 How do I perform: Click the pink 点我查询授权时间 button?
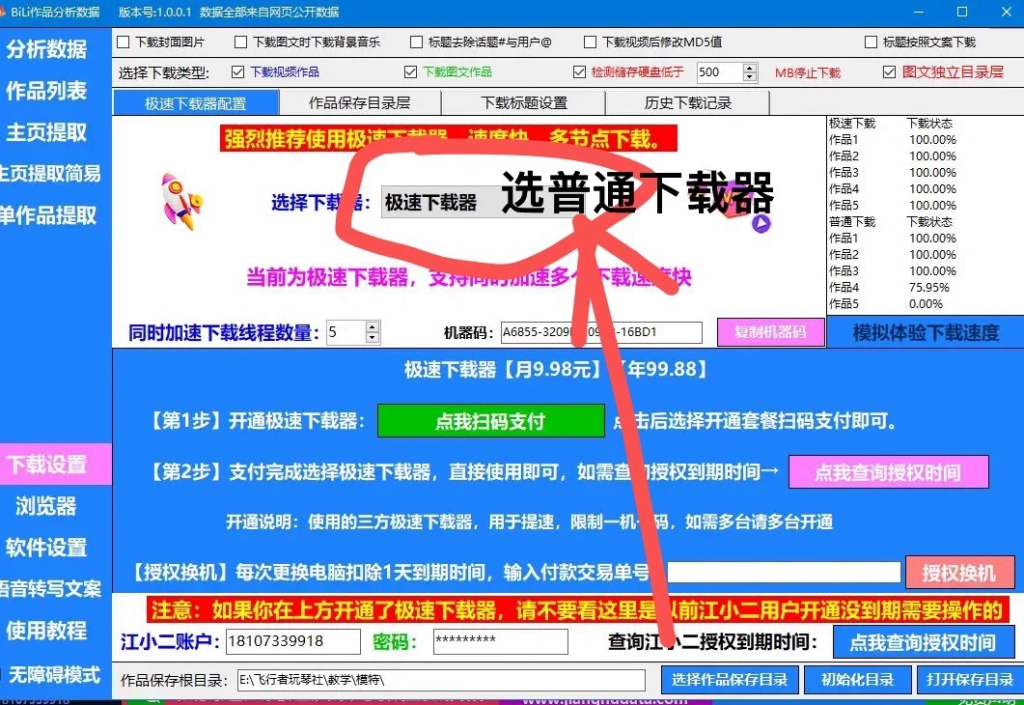tap(888, 472)
